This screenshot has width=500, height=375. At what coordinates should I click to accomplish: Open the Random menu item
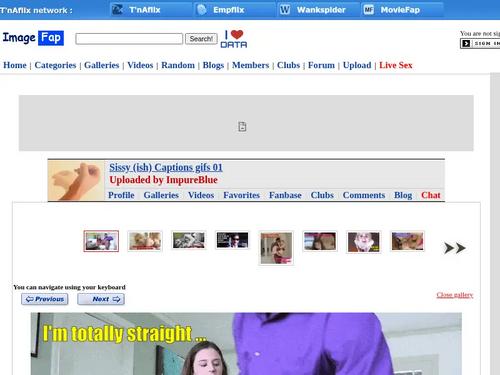[178, 65]
